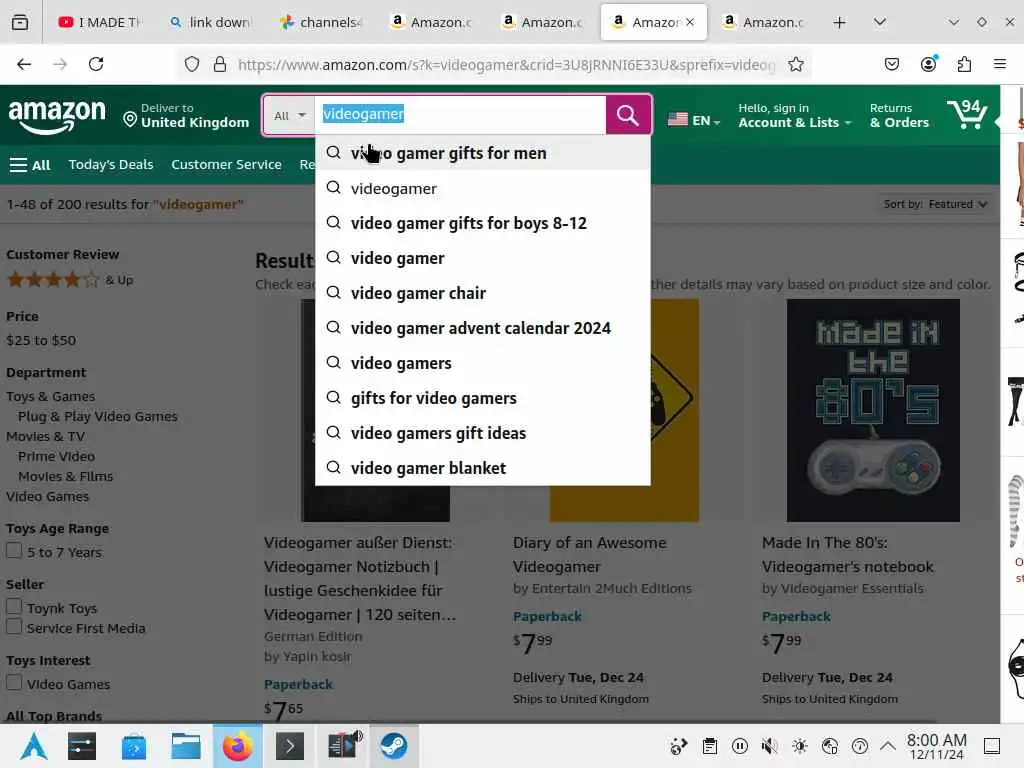The image size is (1024, 768).
Task: Open the terminal icon in taskbar
Action: coord(290,746)
